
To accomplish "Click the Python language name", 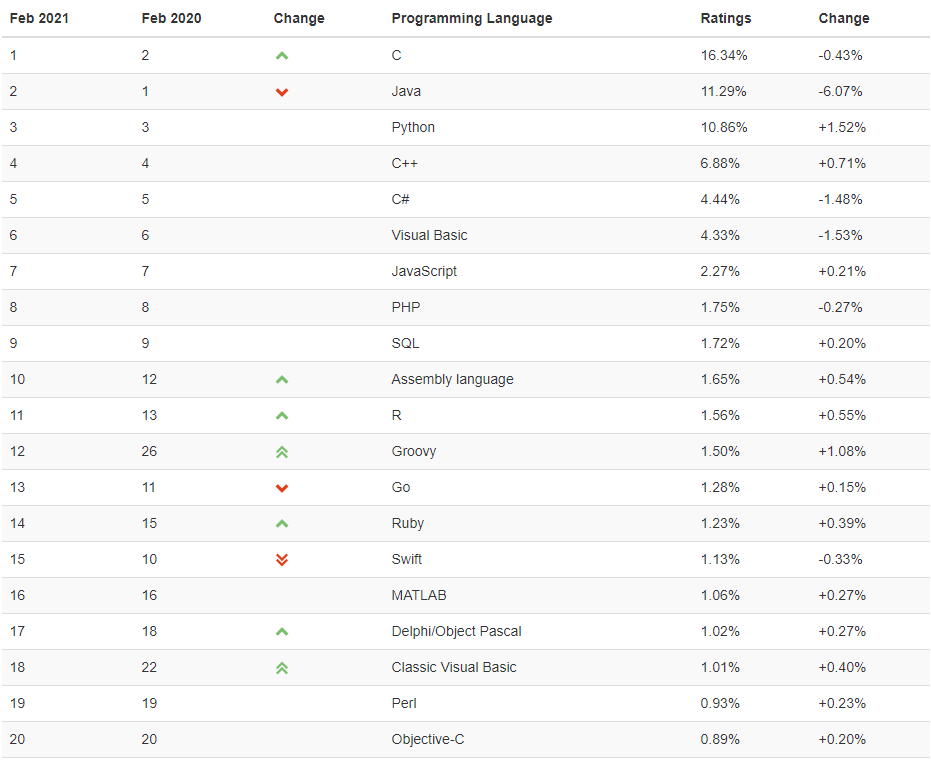I will tap(413, 128).
